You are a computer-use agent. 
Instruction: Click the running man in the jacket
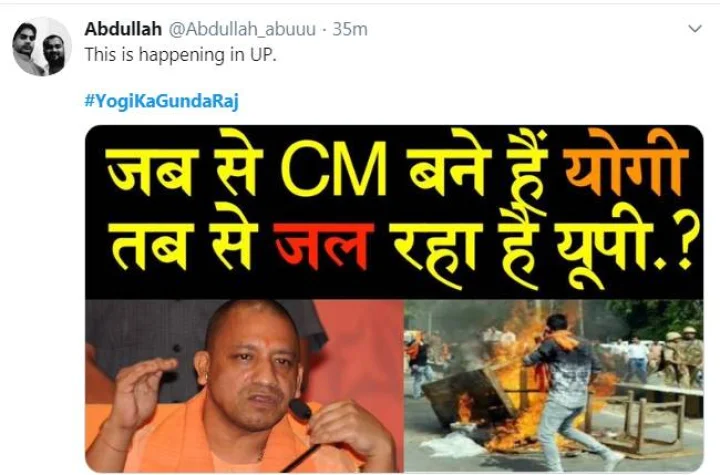[x=568, y=386]
